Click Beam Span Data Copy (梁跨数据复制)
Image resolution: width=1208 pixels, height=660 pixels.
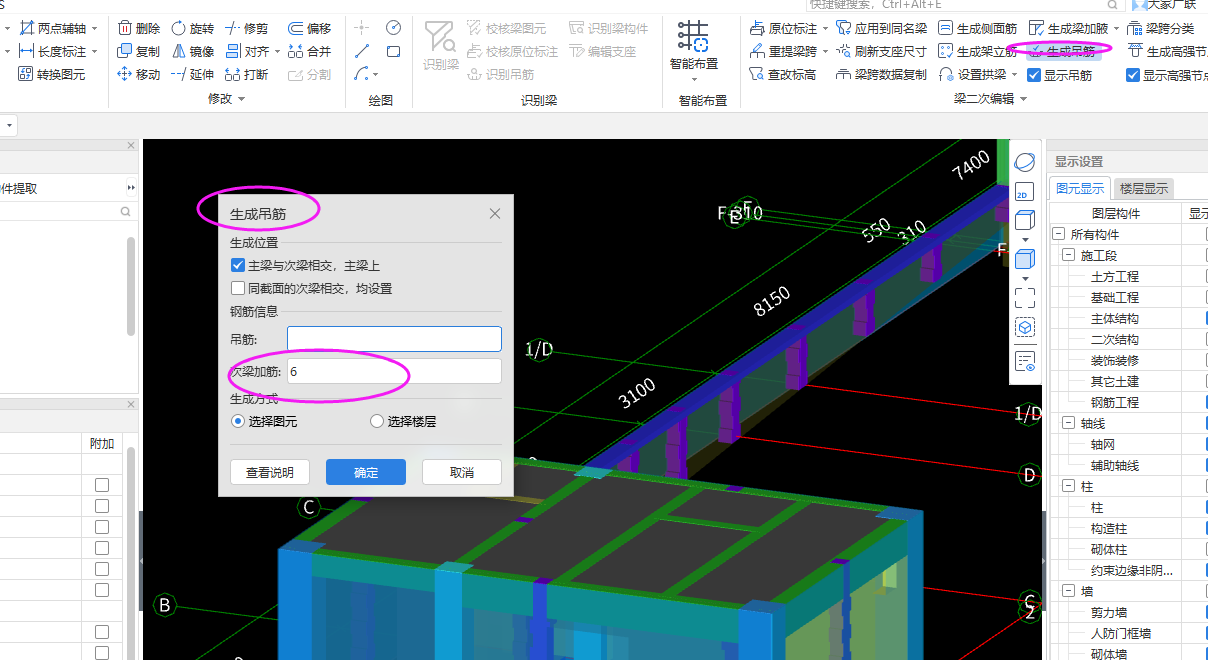tap(881, 74)
